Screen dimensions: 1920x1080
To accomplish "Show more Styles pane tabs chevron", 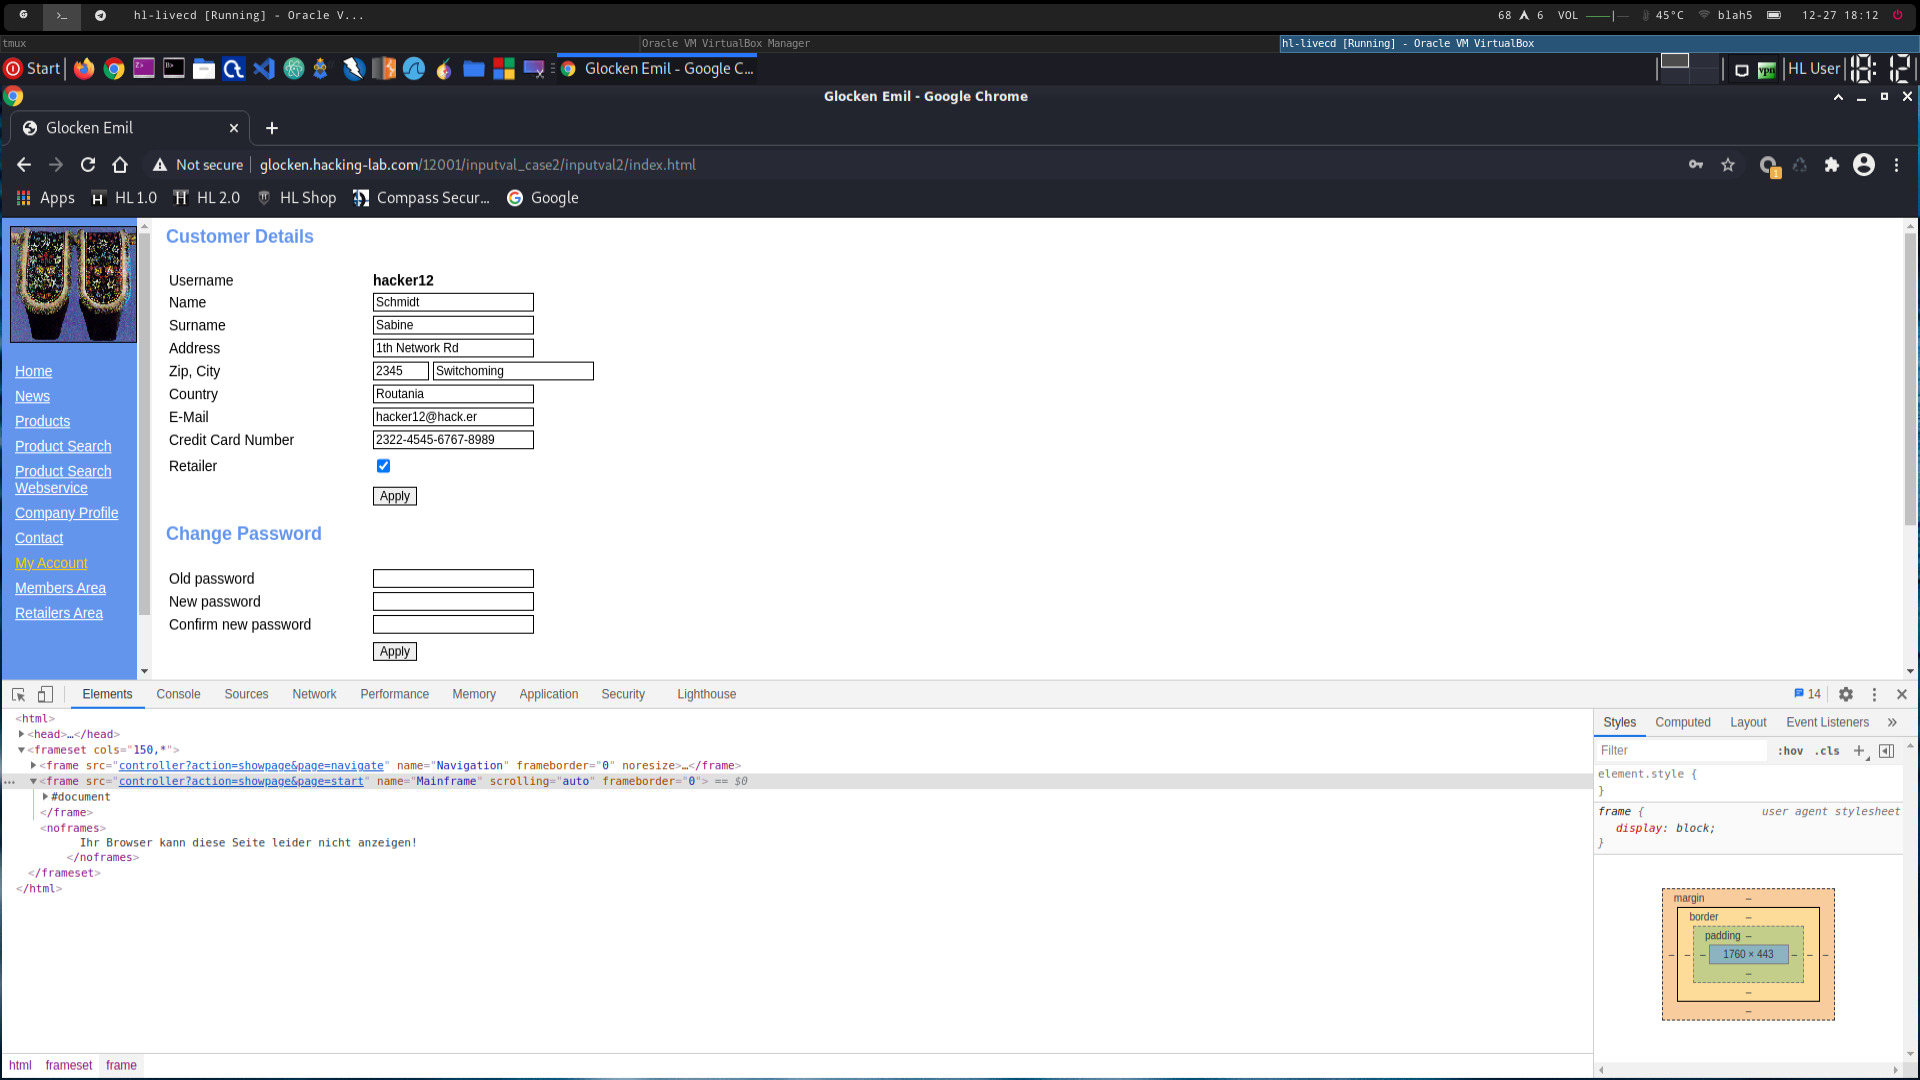I will pos(1892,722).
